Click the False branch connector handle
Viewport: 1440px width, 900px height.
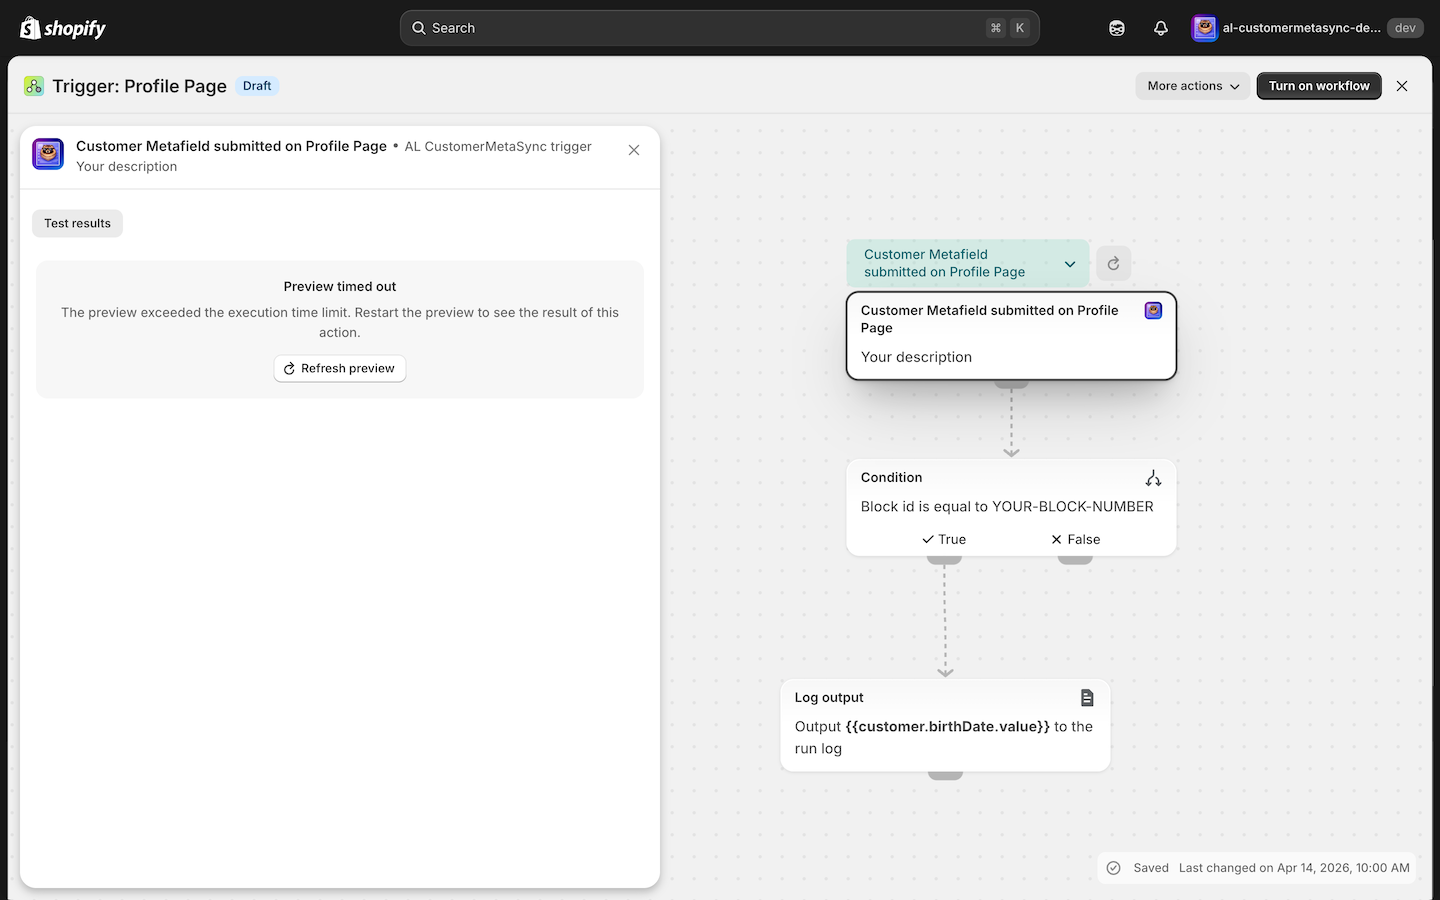click(1075, 560)
